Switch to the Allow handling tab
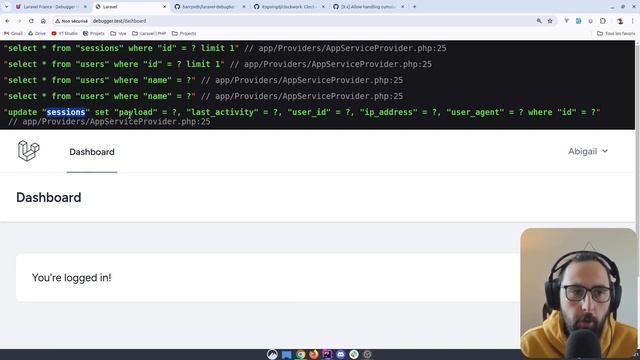 click(x=368, y=7)
